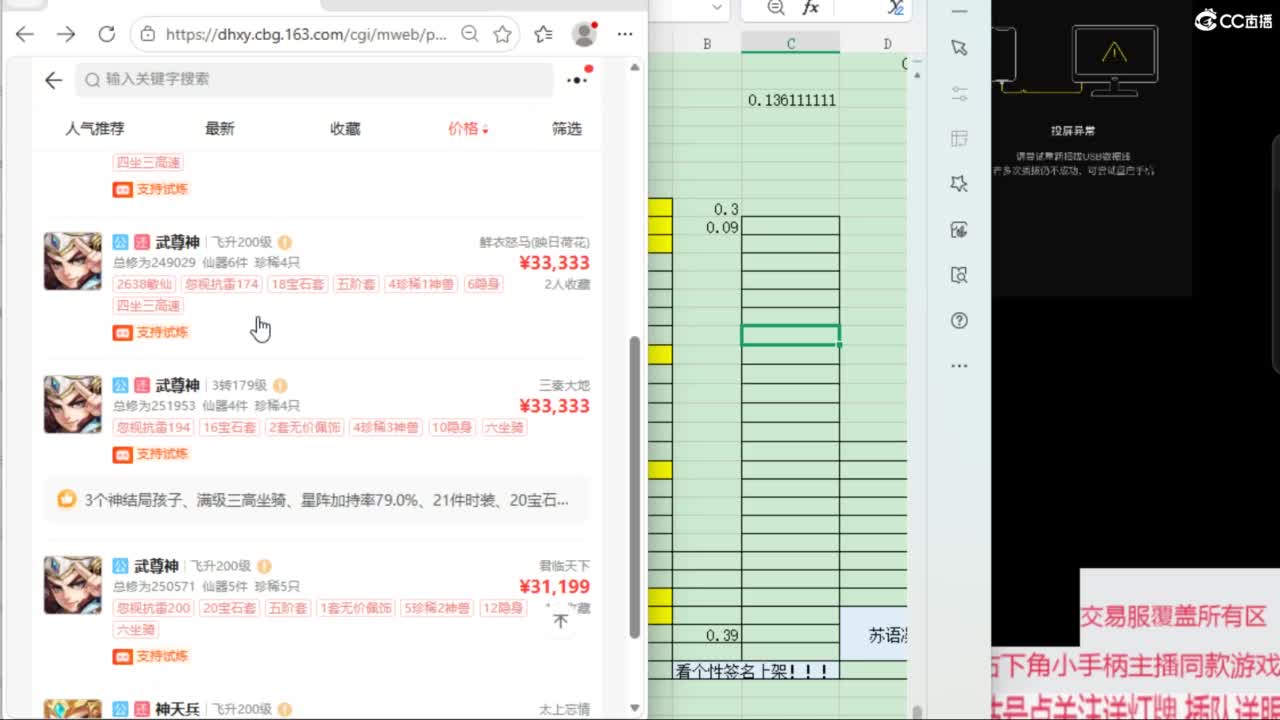Click the table layout icon in side panel
This screenshot has height=720, width=1280.
[x=959, y=138]
